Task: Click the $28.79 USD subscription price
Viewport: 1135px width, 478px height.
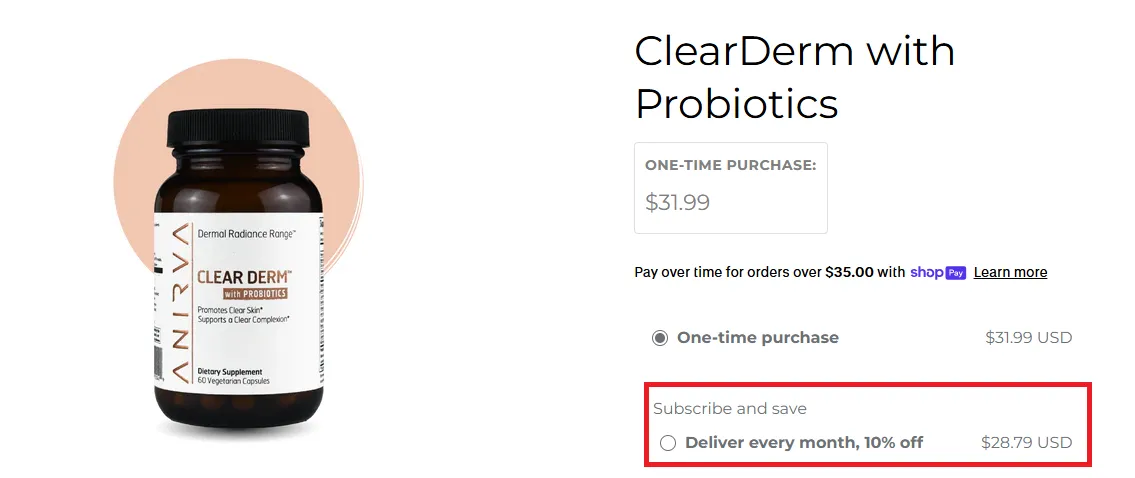Action: click(x=1026, y=442)
